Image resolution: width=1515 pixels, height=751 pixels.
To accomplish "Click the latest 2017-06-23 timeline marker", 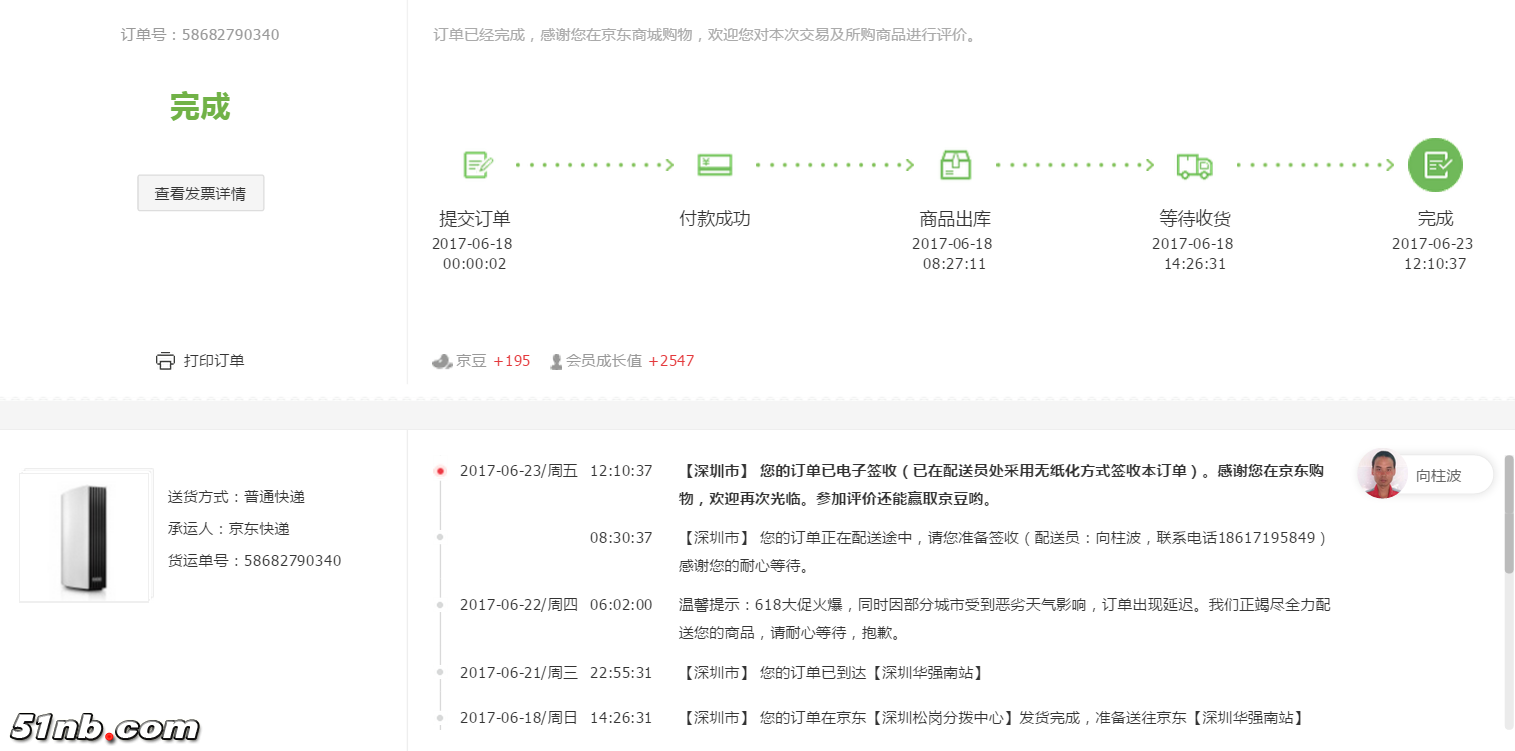I will (x=441, y=470).
